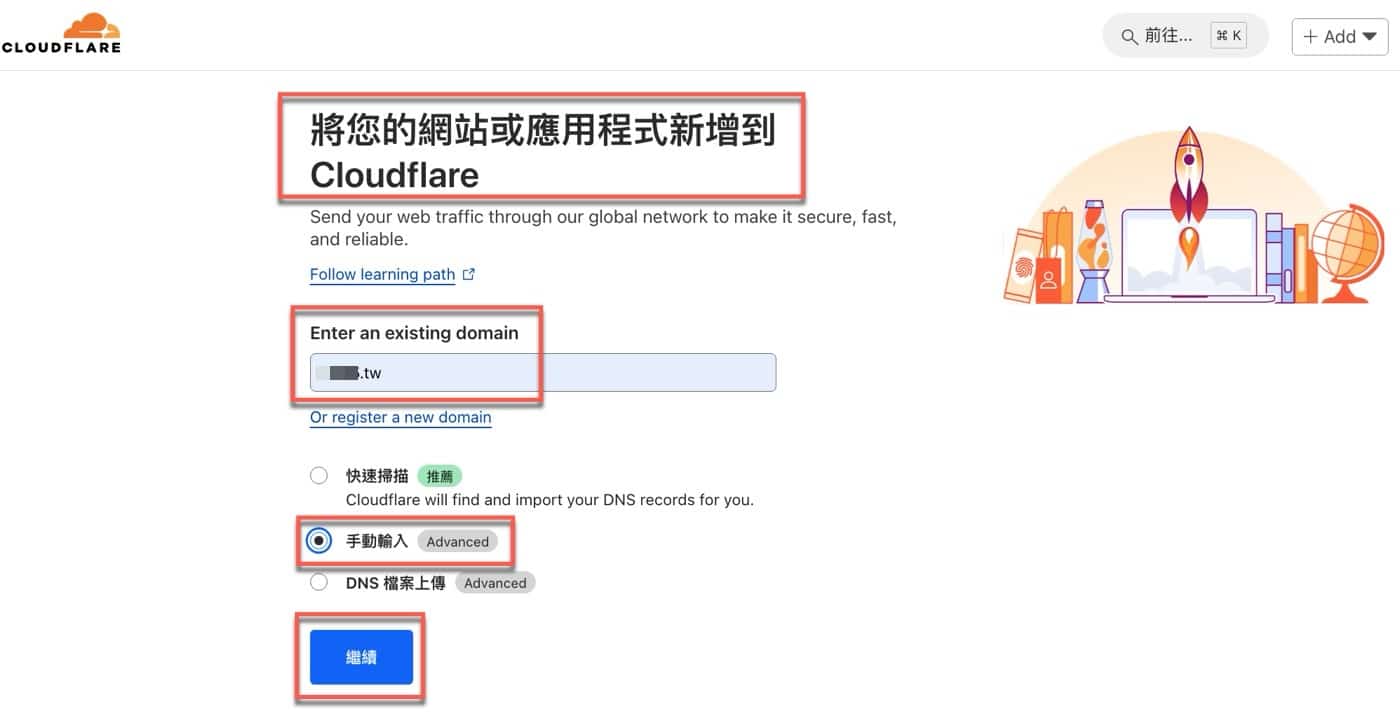Click the Advanced badge beside DNS 檔案上傳
The image size is (1400, 726).
click(x=495, y=582)
